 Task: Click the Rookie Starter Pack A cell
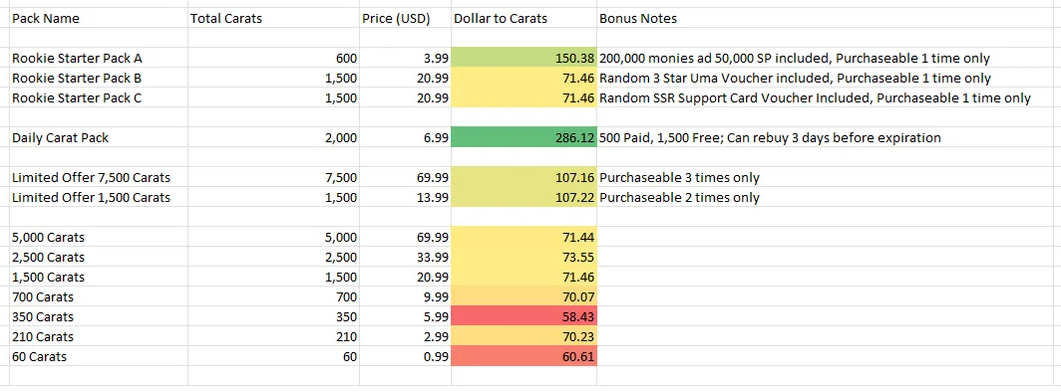point(99,58)
